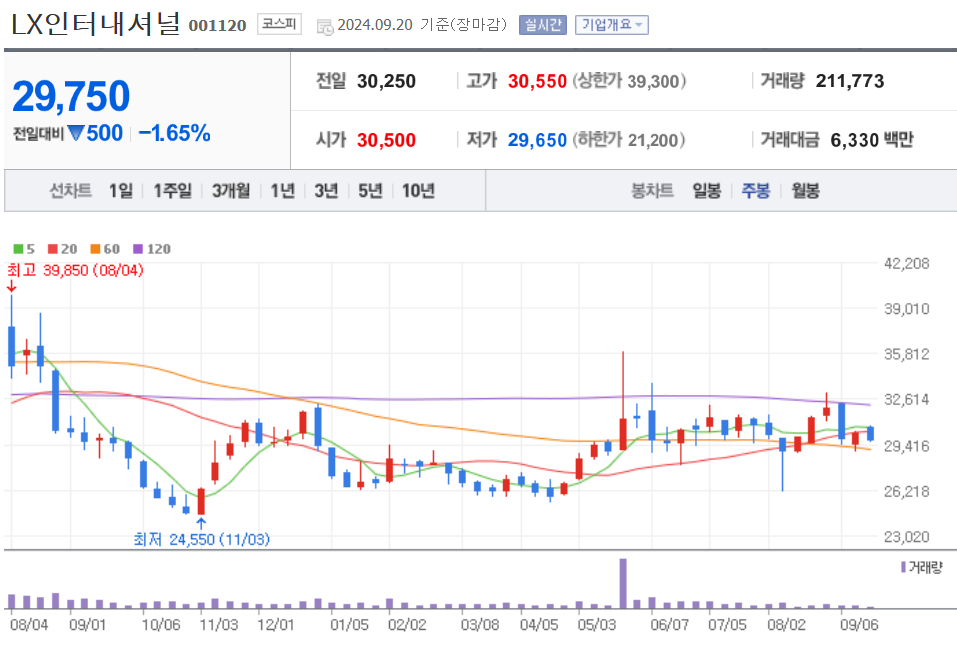
Task: Select the 1주일 line chart tab
Action: pyautogui.click(x=172, y=191)
